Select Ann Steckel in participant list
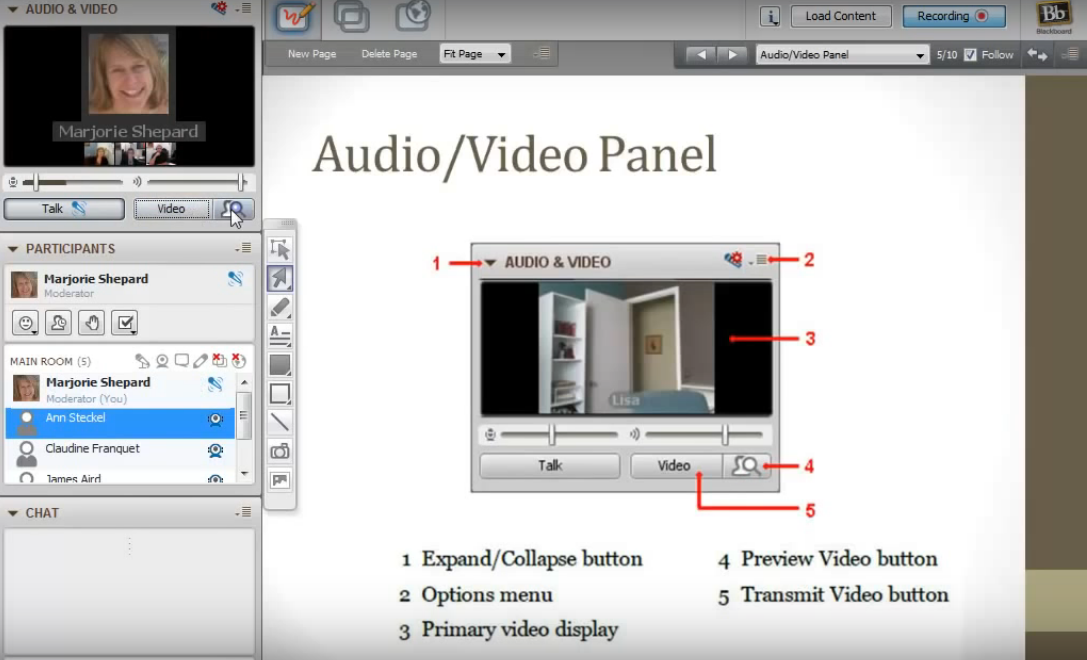 click(121, 423)
